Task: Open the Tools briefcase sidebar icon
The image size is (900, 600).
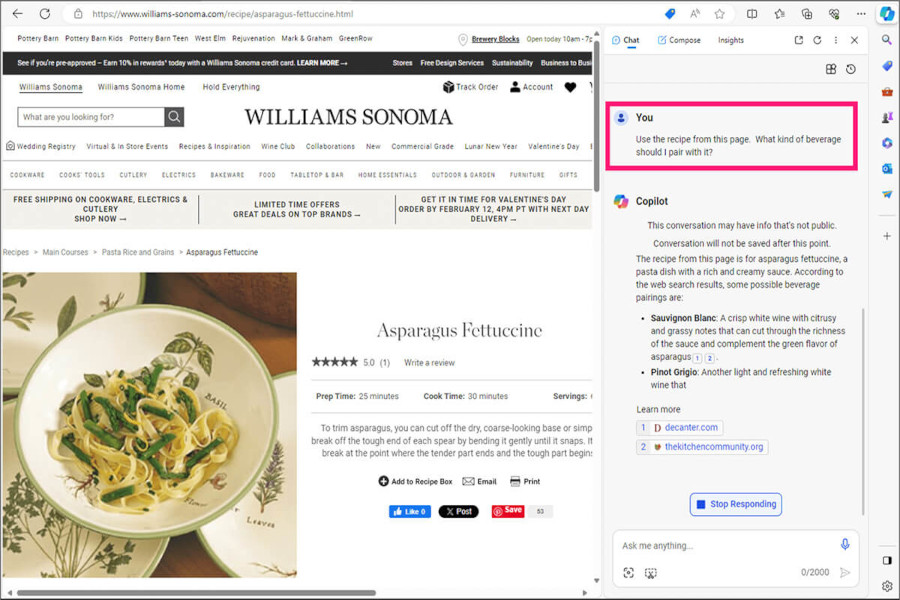Action: pos(887,92)
